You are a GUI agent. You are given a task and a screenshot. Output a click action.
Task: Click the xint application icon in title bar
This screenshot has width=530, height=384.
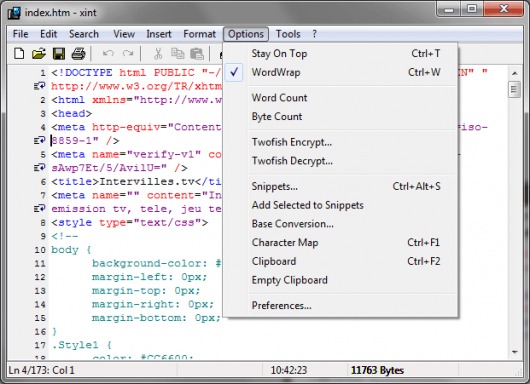(14, 13)
